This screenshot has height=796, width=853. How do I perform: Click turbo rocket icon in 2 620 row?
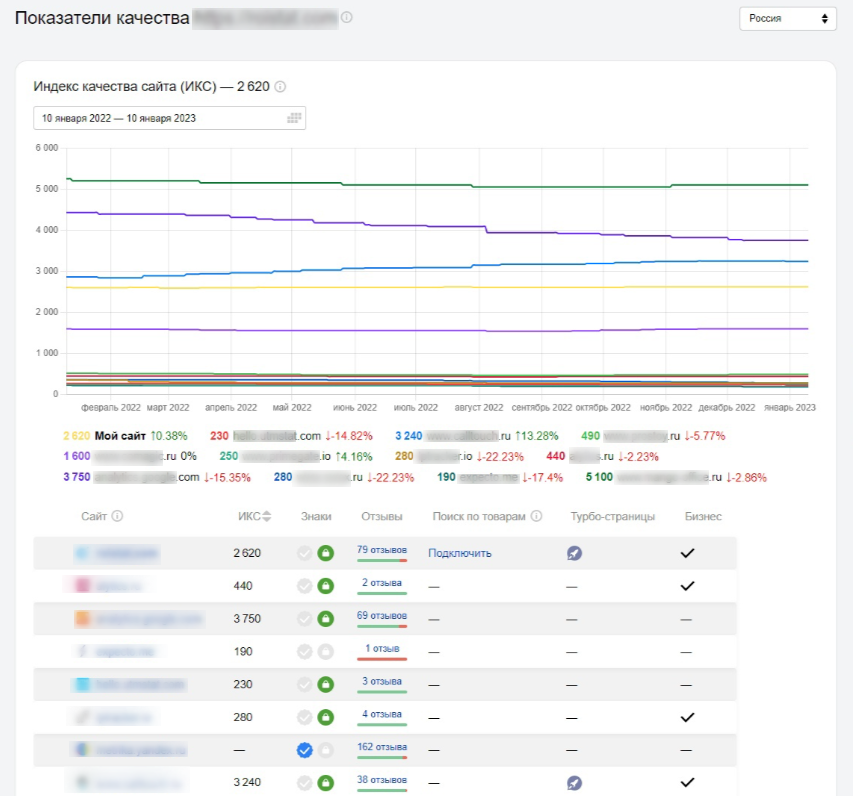click(573, 553)
